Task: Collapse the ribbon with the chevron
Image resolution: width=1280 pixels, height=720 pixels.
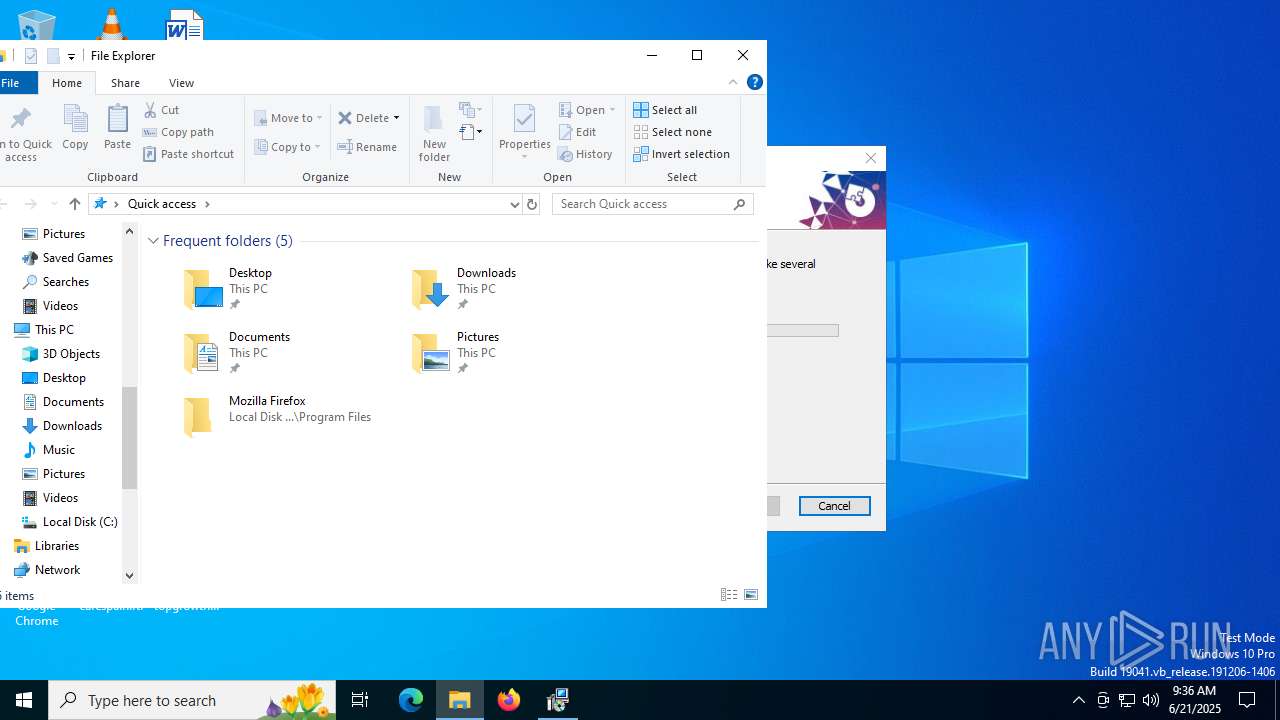Action: click(x=733, y=83)
